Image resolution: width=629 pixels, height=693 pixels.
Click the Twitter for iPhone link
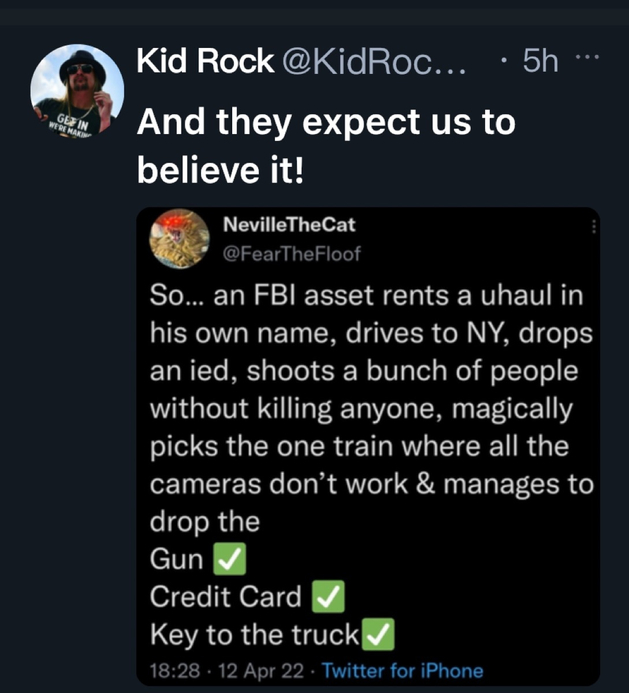[402, 670]
